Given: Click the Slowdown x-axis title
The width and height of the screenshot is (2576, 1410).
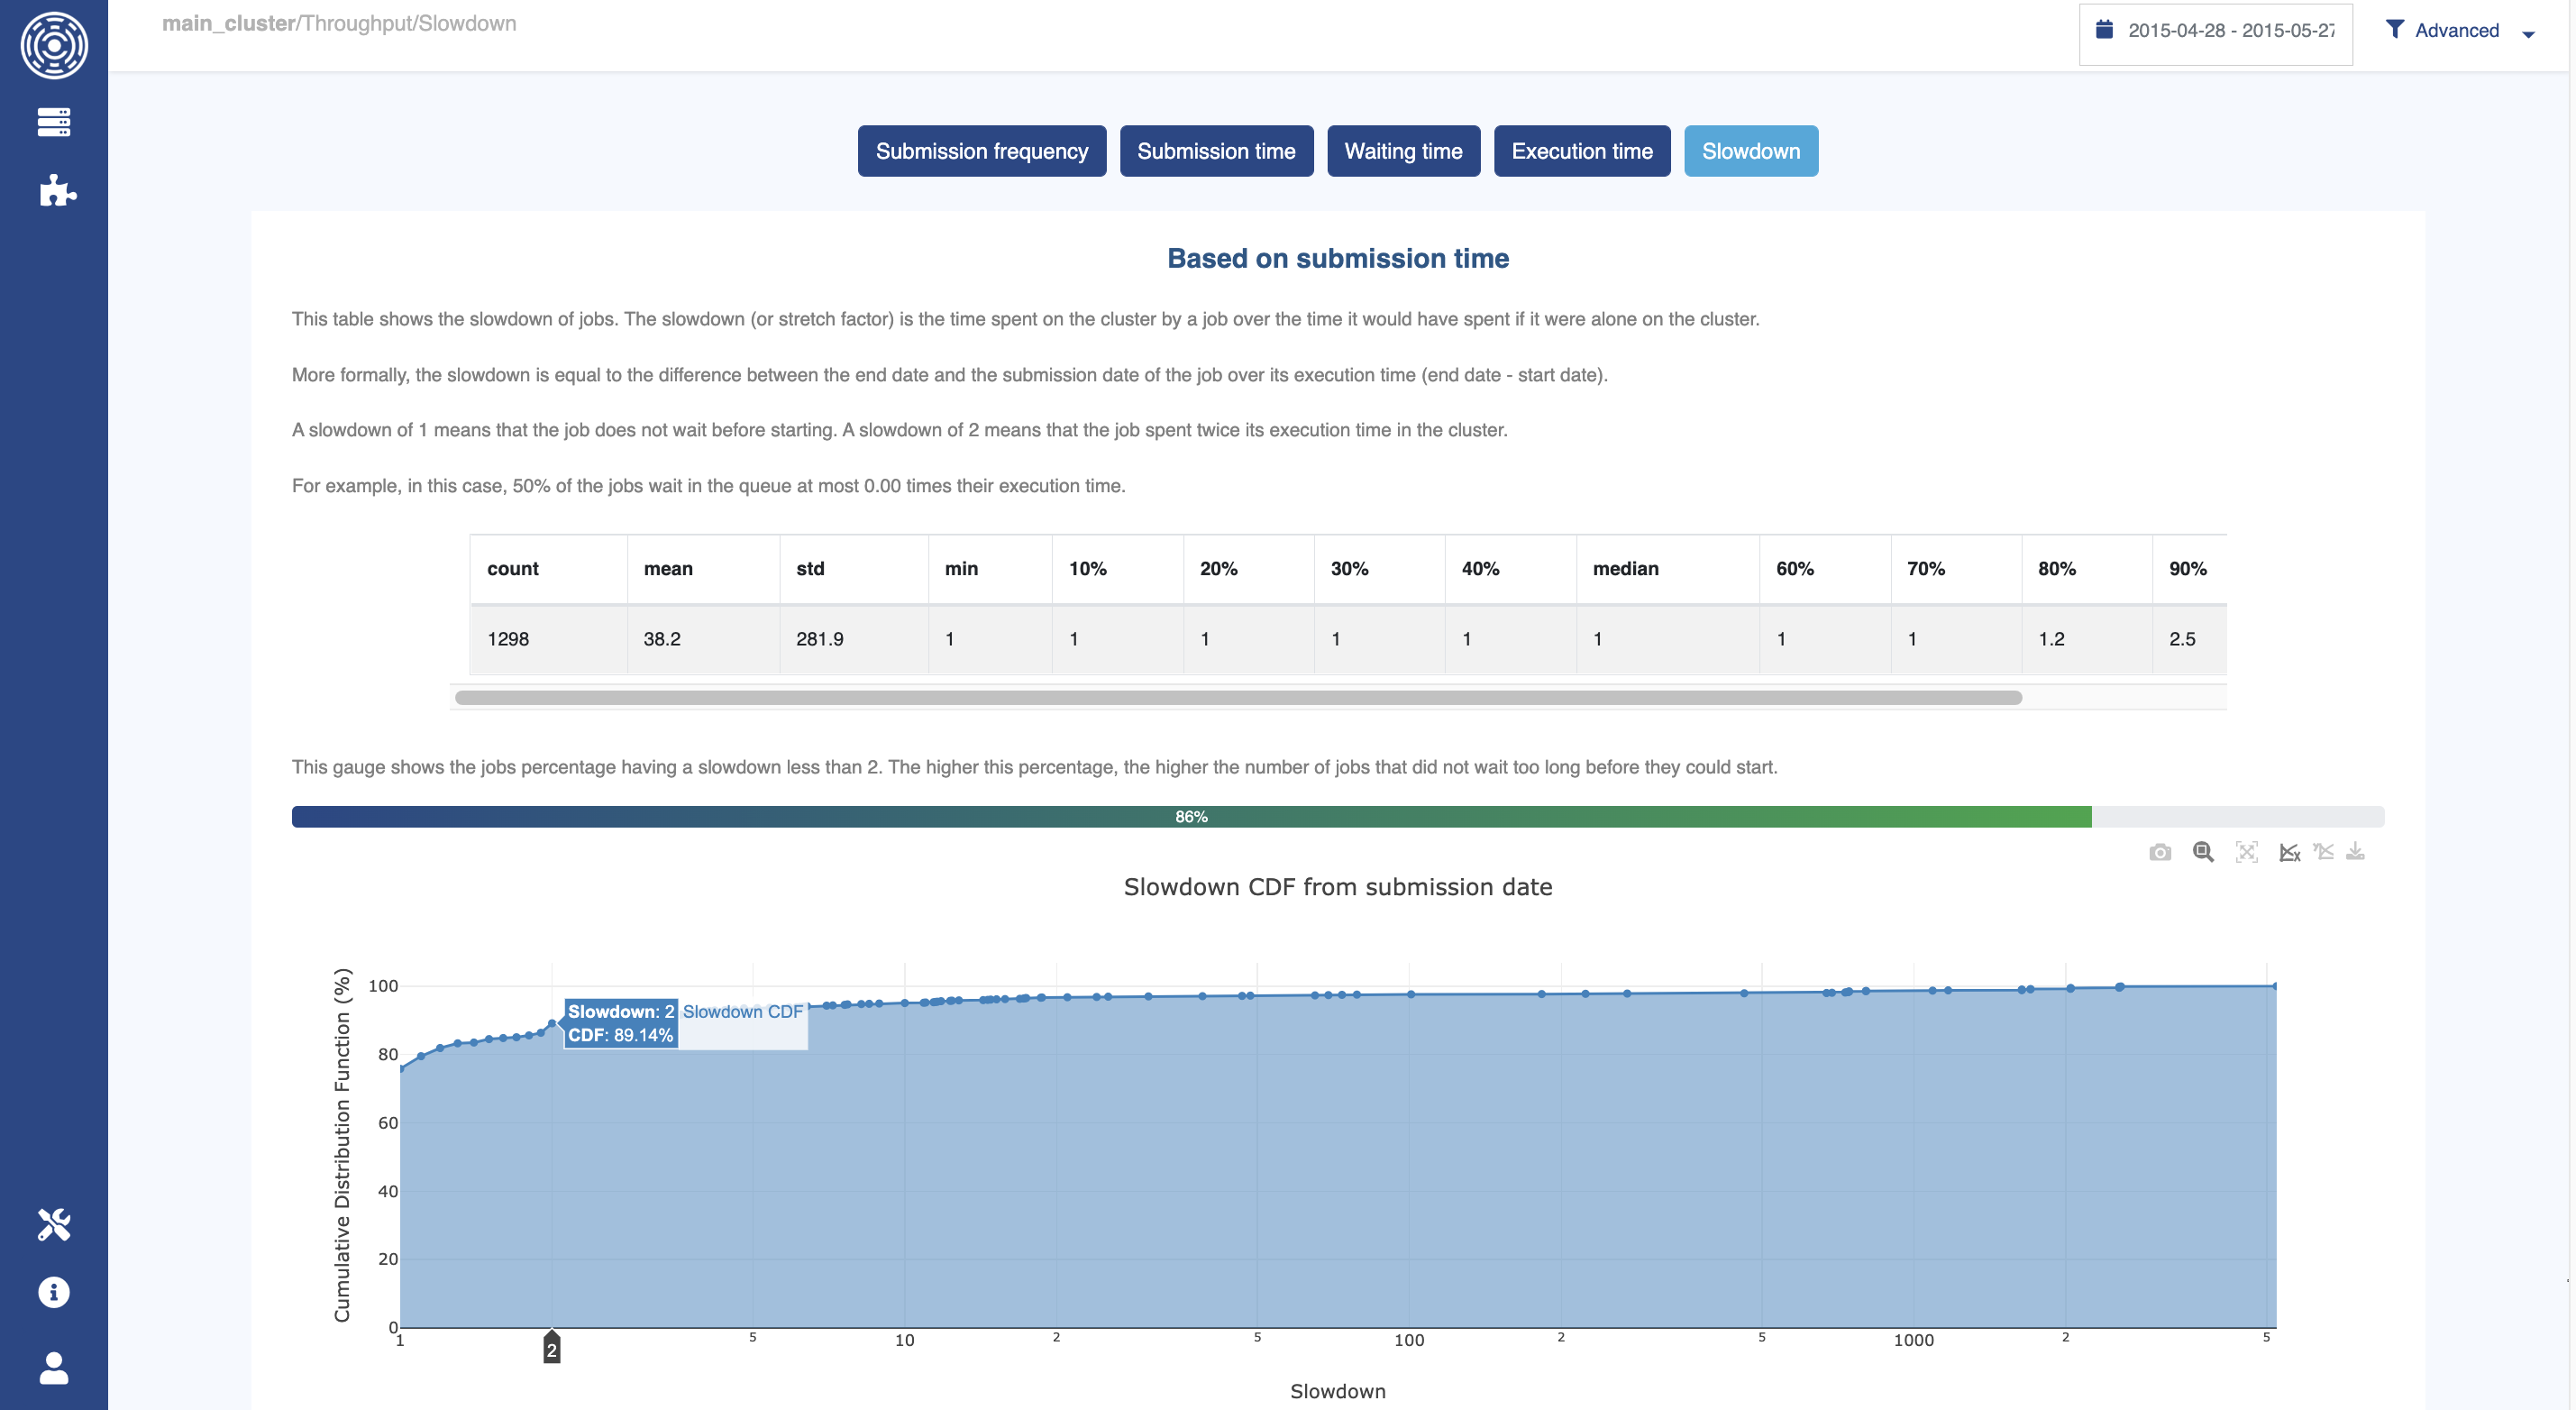Looking at the screenshot, I should pyautogui.click(x=1338, y=1391).
